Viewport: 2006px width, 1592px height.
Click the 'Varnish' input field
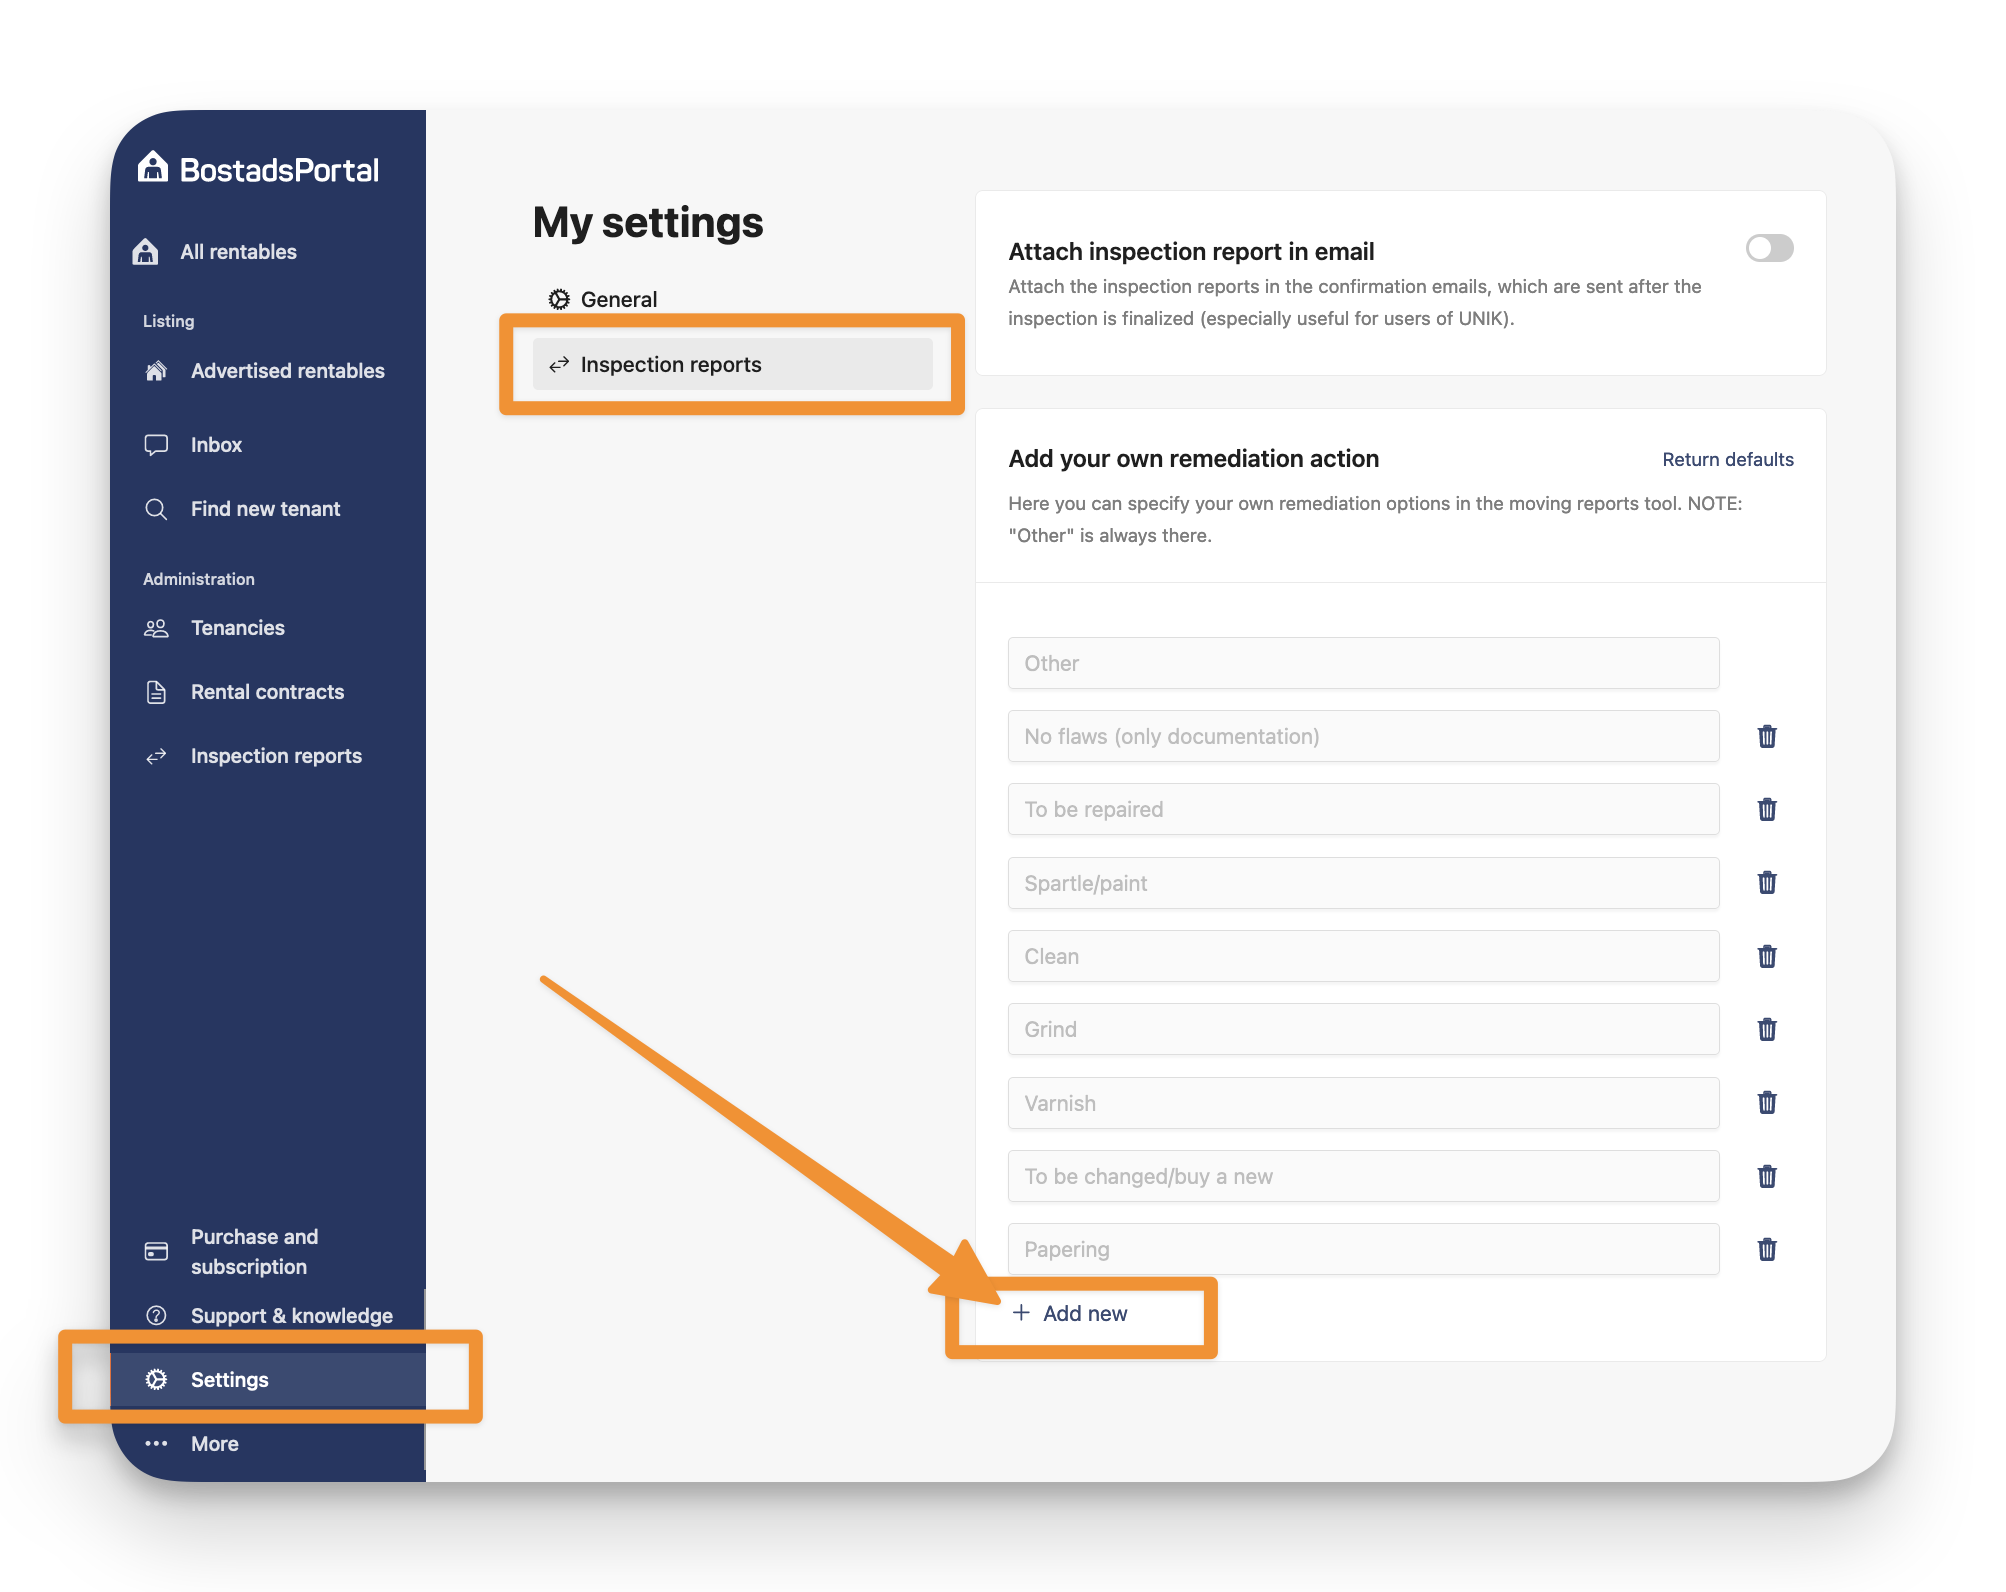[x=1363, y=1103]
